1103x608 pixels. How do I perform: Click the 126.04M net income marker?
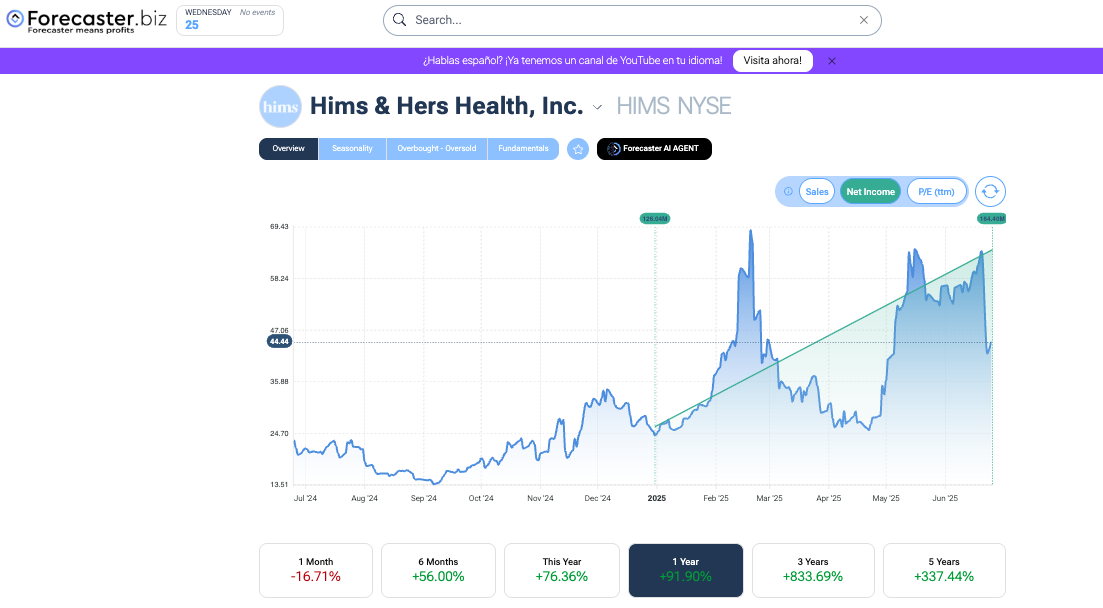pyautogui.click(x=655, y=219)
